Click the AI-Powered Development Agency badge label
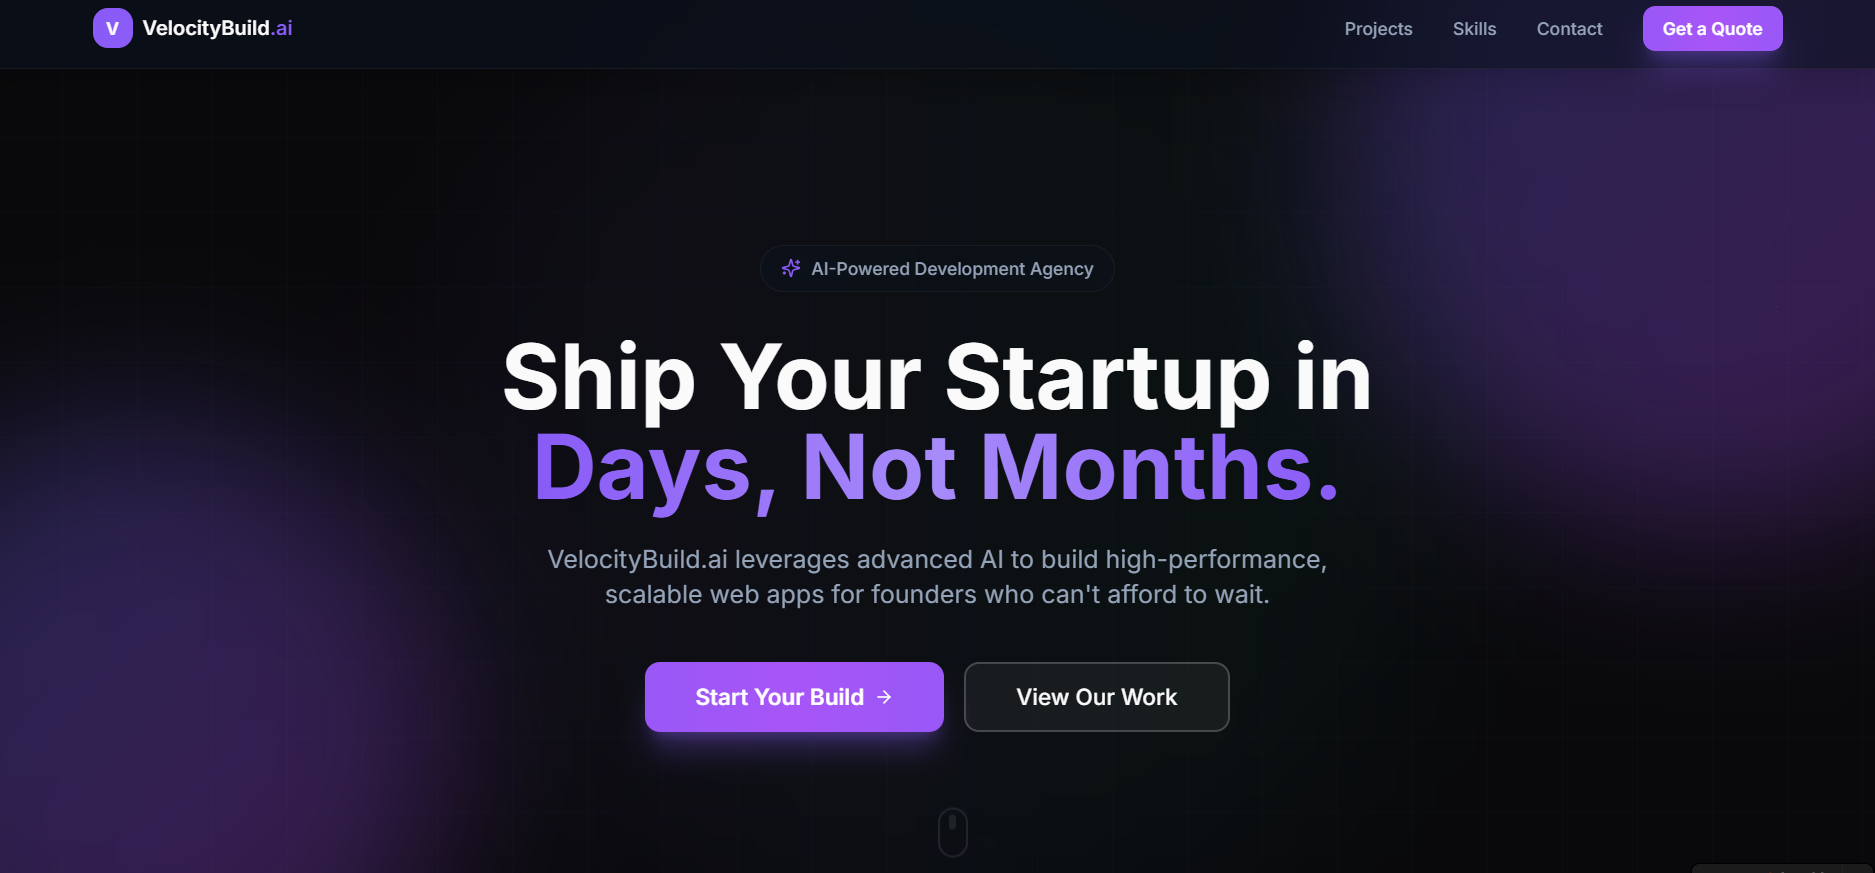The height and width of the screenshot is (873, 1875). tap(952, 269)
